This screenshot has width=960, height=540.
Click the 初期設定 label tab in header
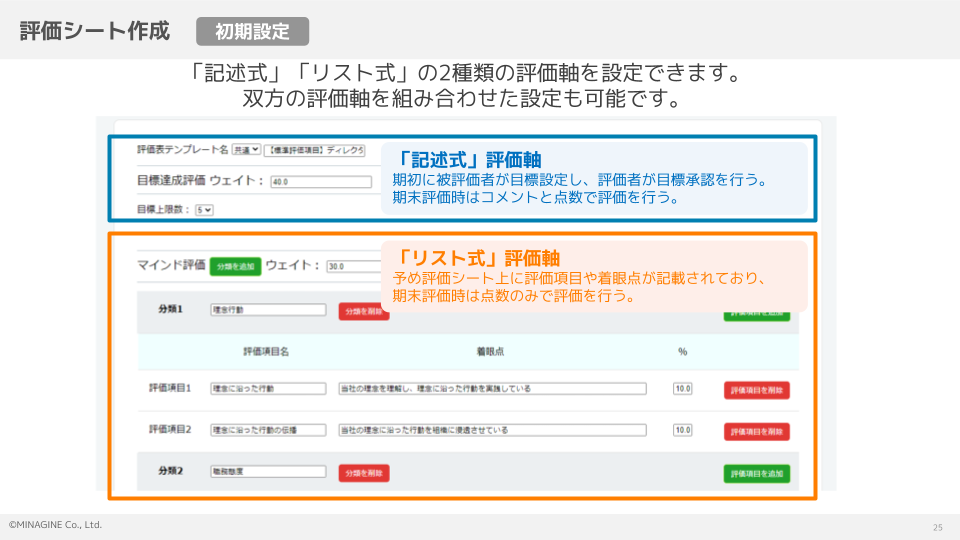[253, 31]
